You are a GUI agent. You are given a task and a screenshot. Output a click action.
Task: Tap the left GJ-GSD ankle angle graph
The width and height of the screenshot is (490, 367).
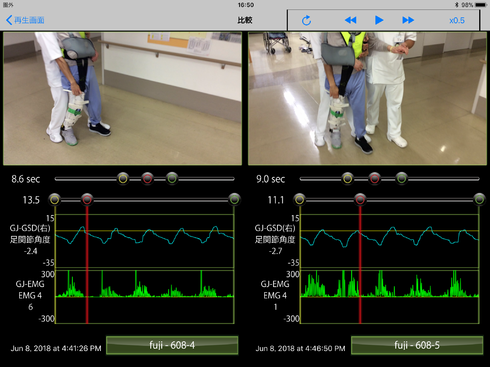[x=144, y=241]
